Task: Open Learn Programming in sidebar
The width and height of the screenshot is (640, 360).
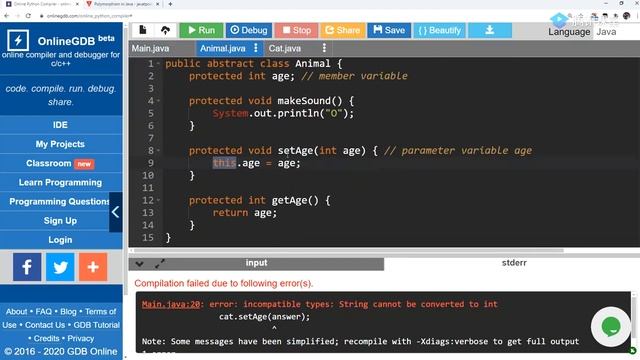Action: point(61,182)
